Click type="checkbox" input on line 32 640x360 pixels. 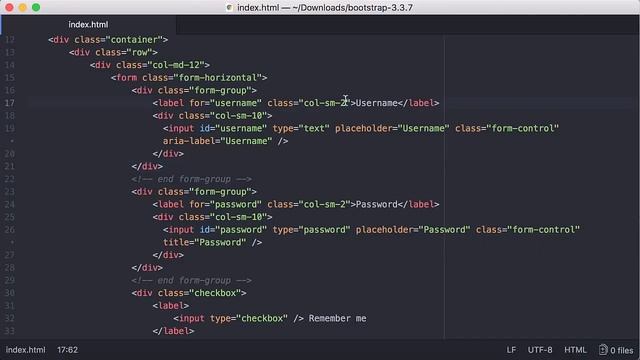click(239, 318)
